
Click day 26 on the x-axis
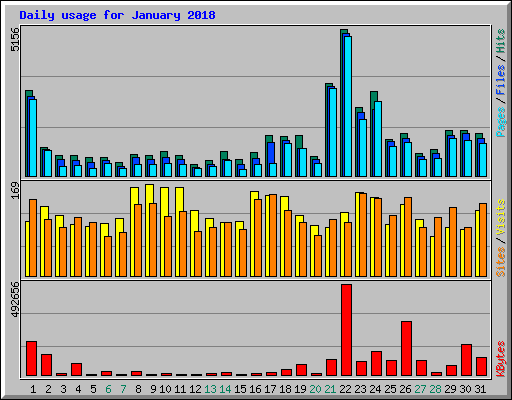tap(405, 389)
